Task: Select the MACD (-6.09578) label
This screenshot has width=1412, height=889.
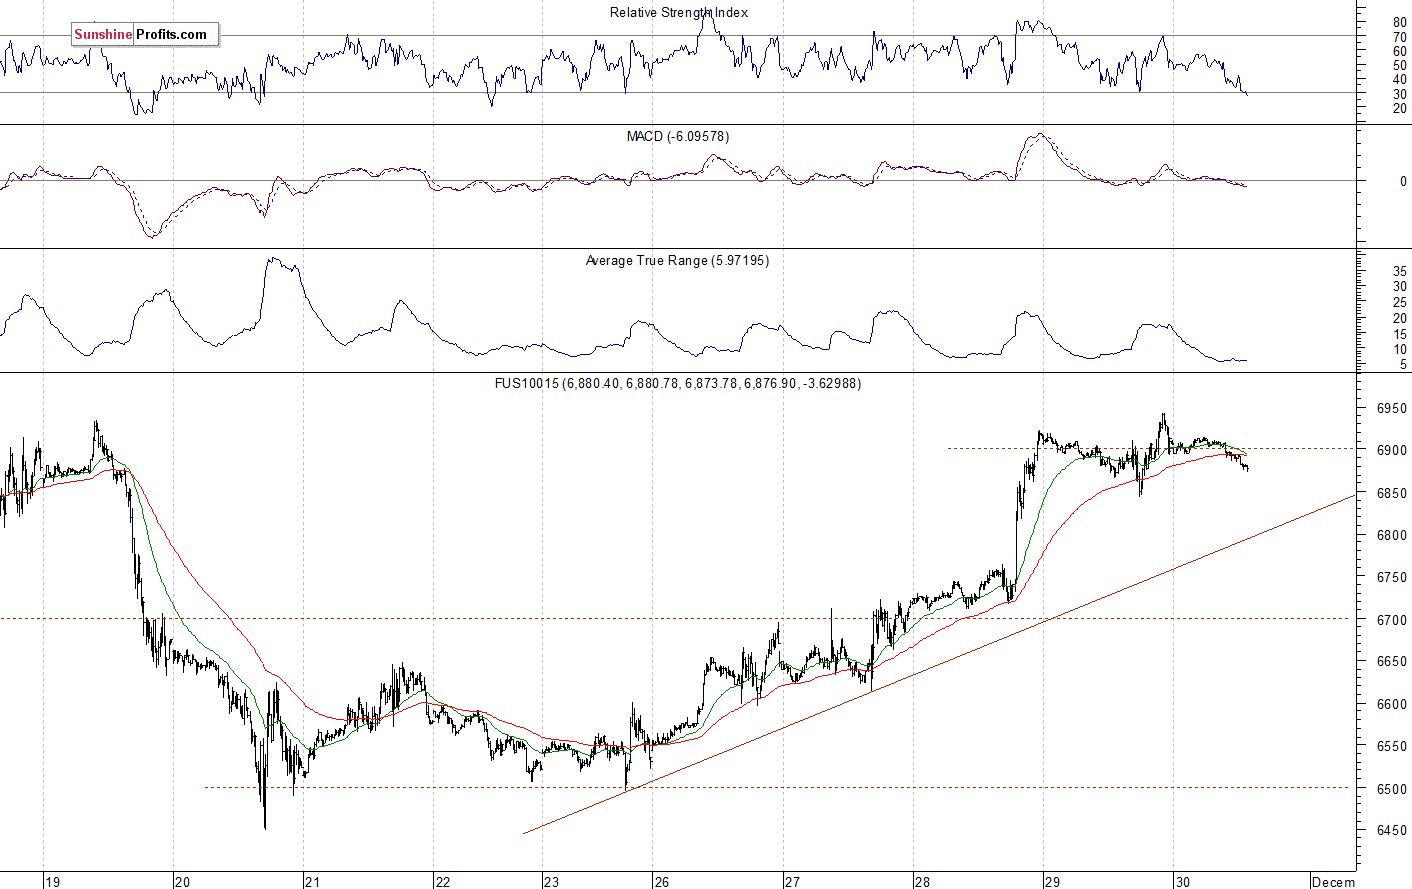Action: [x=678, y=137]
